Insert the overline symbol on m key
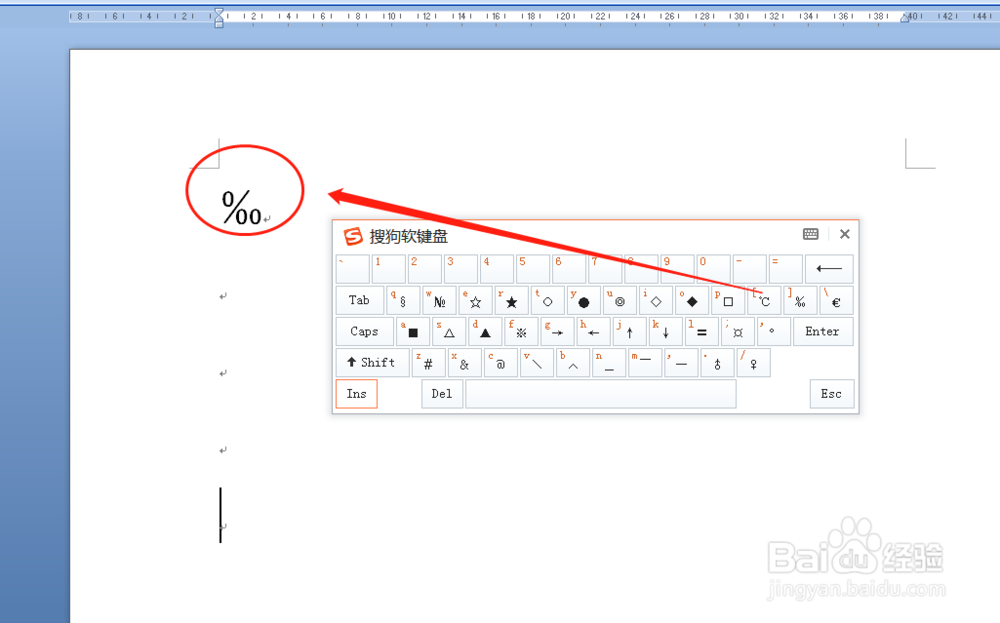This screenshot has width=1000, height=623. (x=645, y=363)
